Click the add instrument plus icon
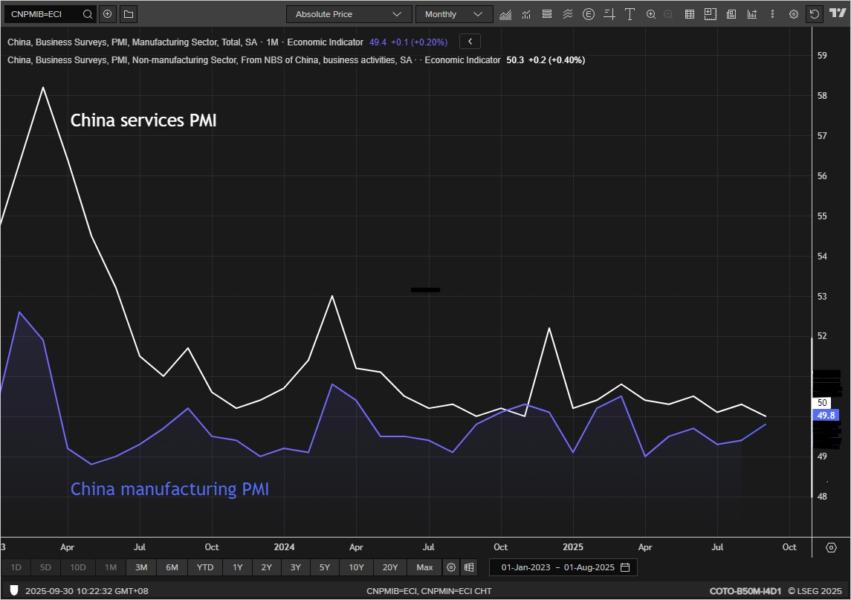851x600 pixels. [108, 14]
